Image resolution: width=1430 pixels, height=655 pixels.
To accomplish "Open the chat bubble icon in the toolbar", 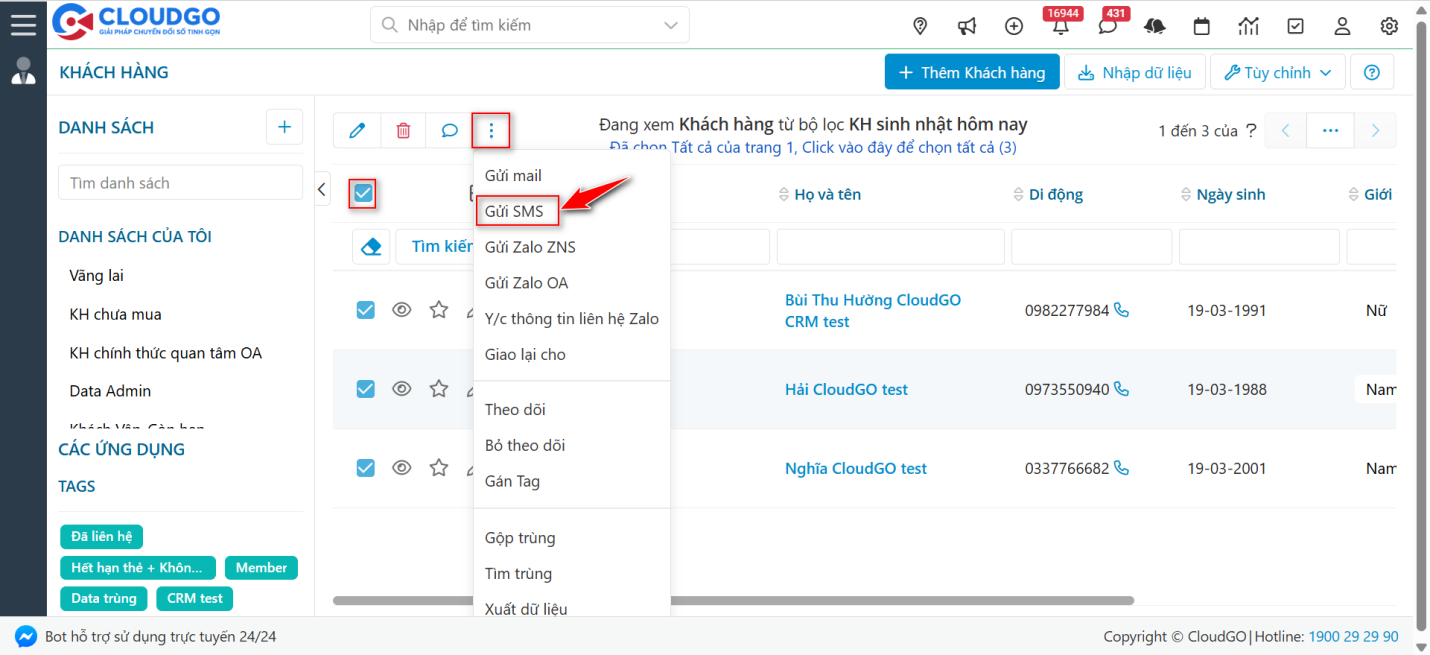I will (448, 130).
